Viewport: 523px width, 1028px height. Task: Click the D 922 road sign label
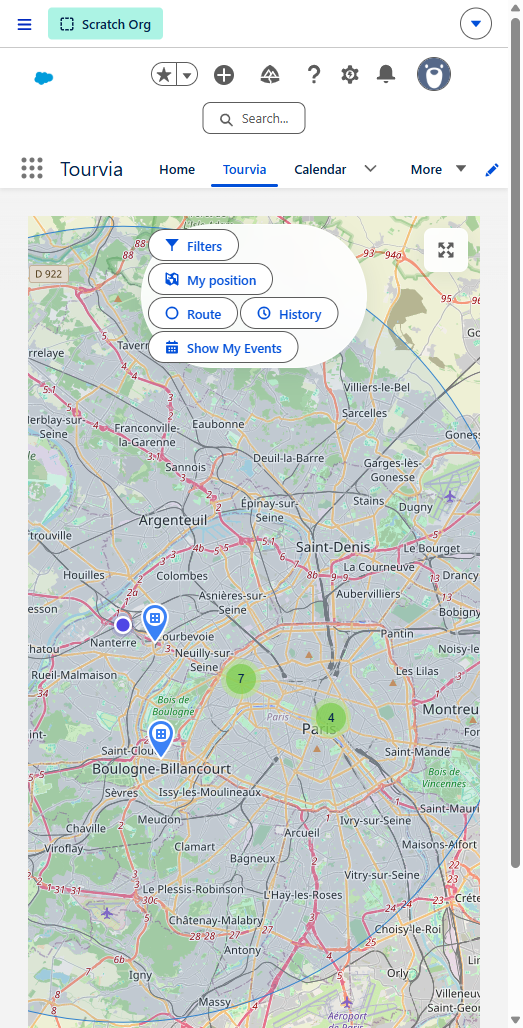[x=48, y=273]
